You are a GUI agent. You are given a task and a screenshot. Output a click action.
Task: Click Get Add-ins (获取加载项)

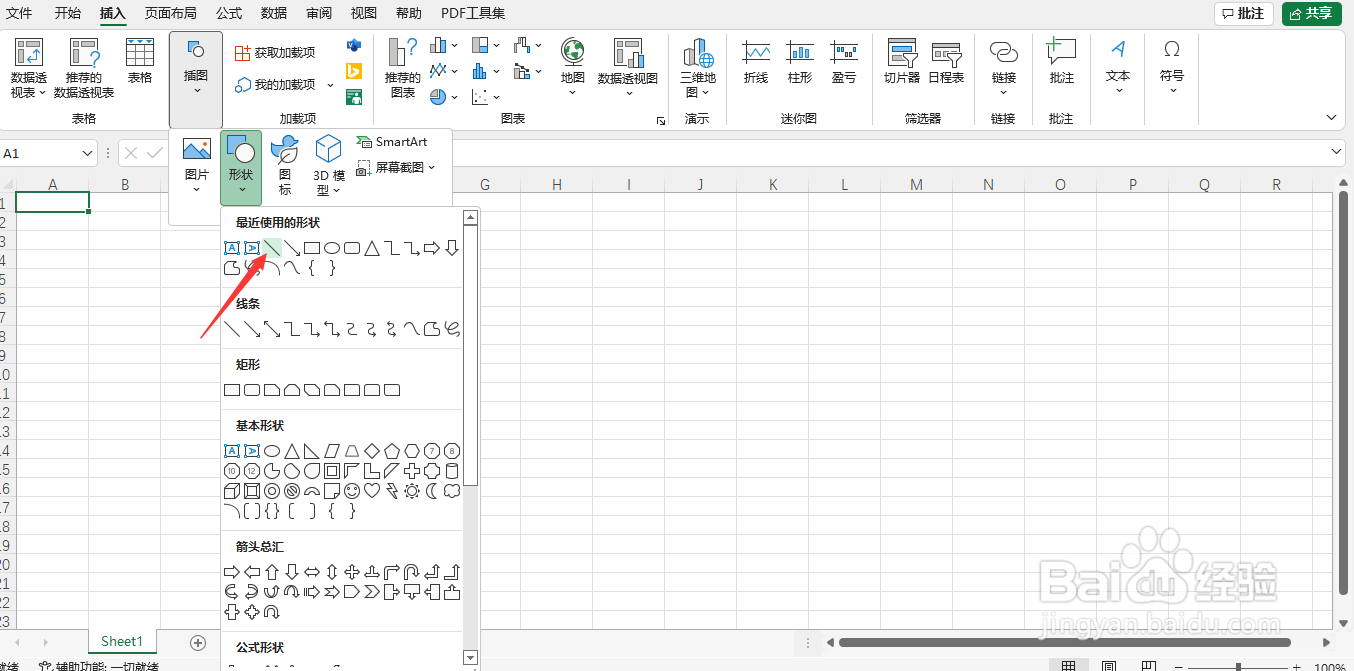tap(275, 52)
